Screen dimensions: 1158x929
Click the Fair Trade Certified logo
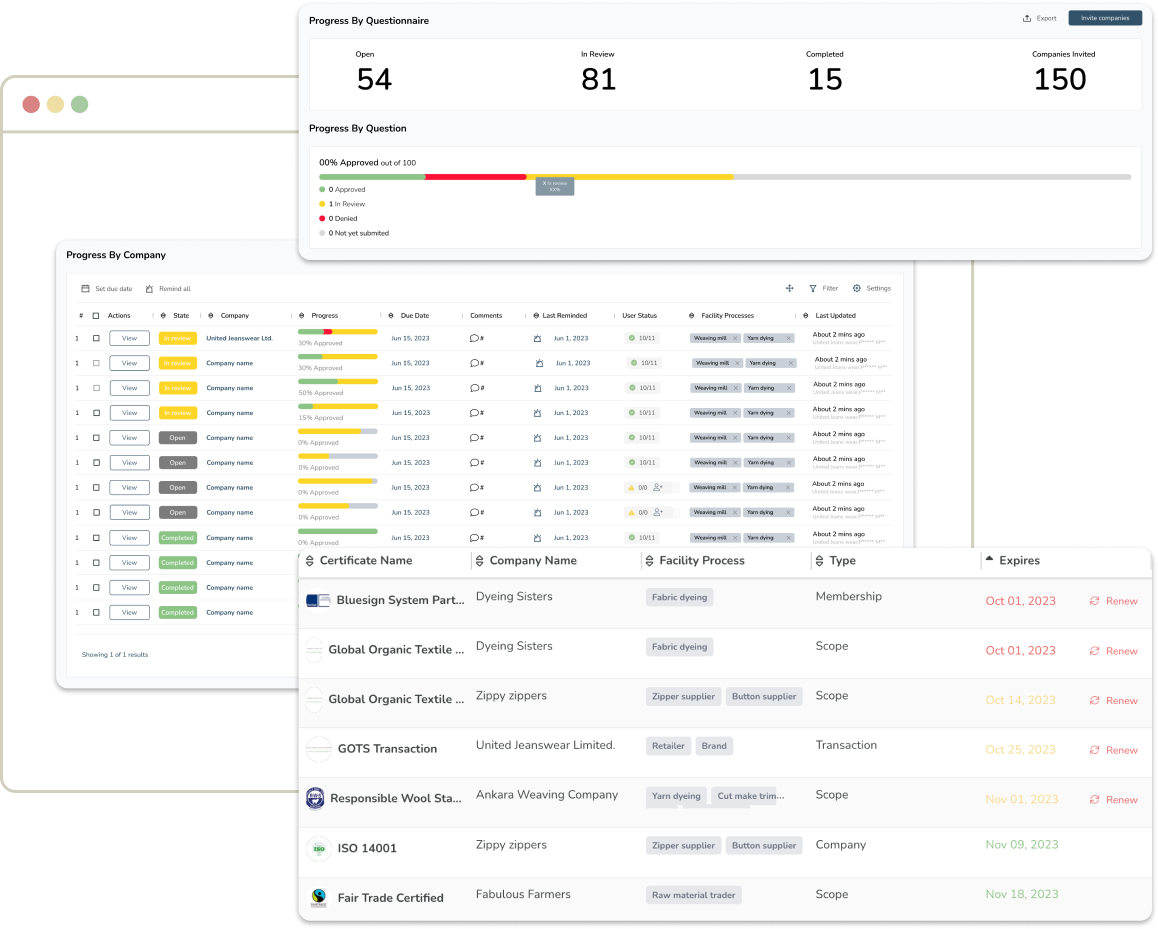pos(318,898)
